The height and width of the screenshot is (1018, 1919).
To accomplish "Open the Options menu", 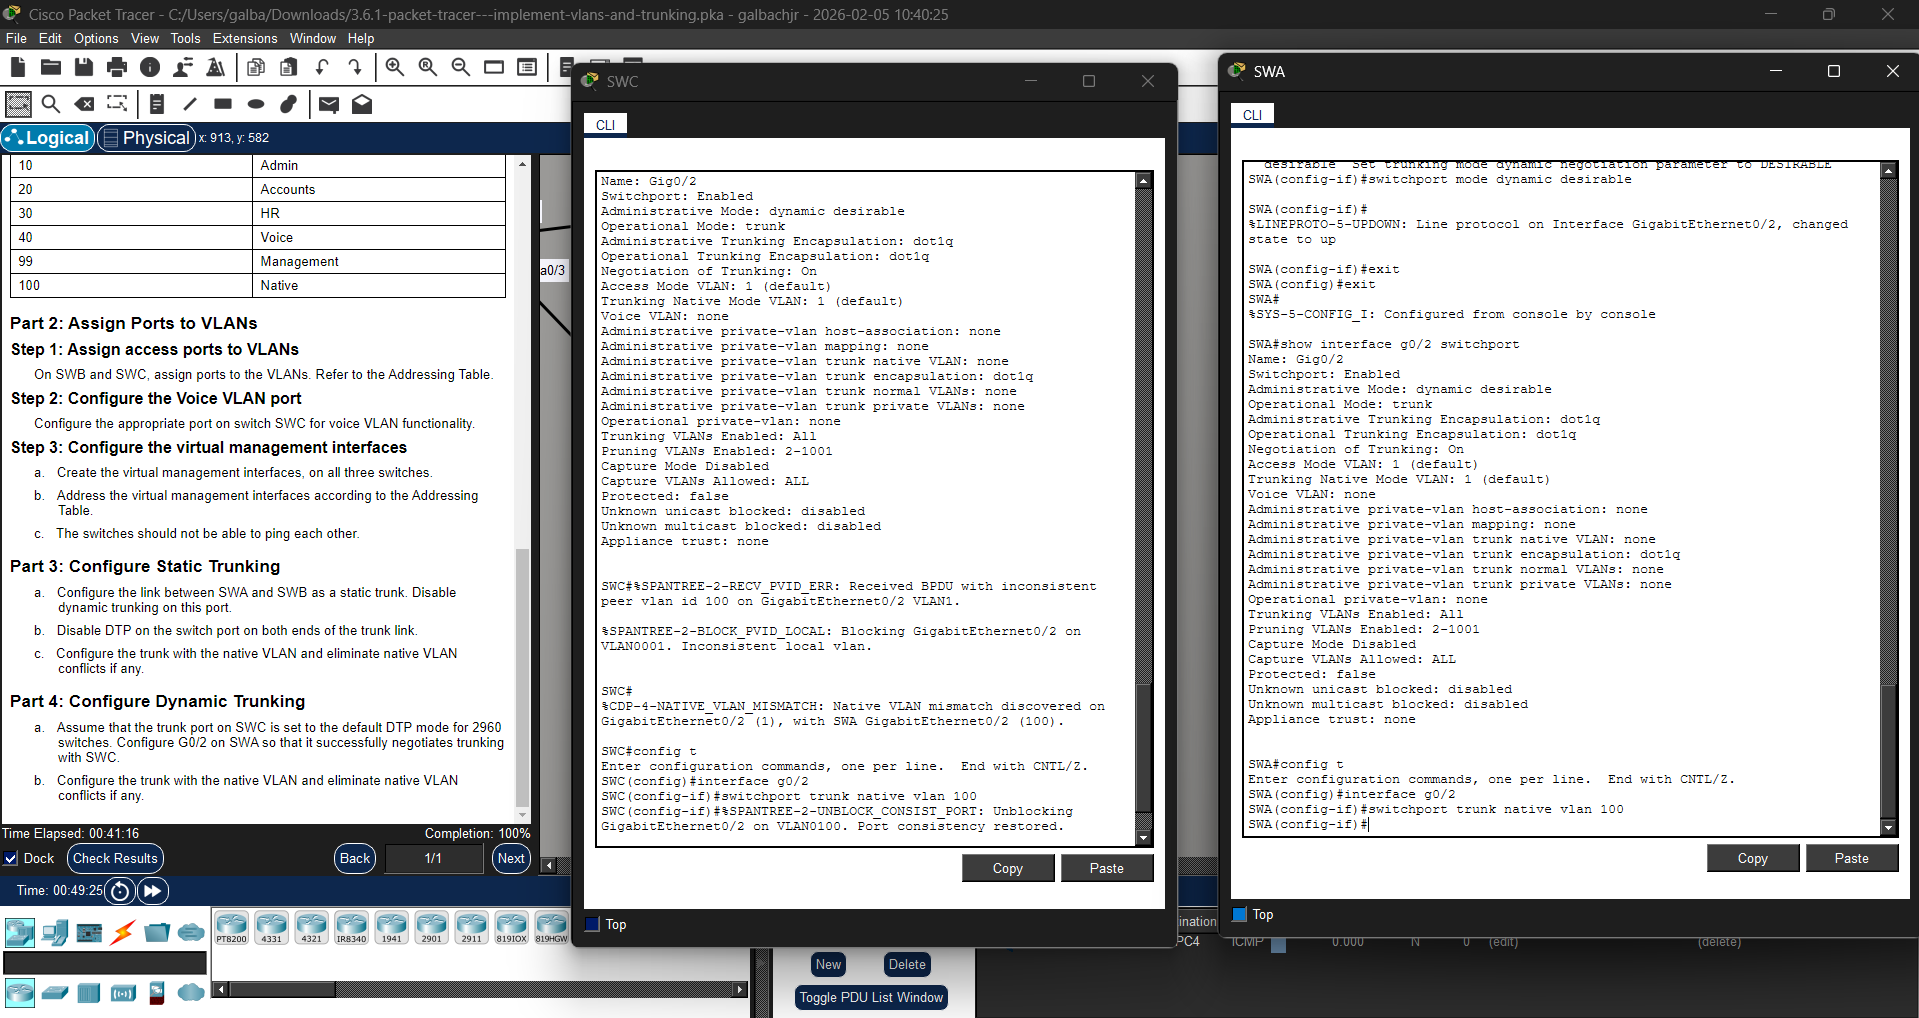I will click(96, 38).
